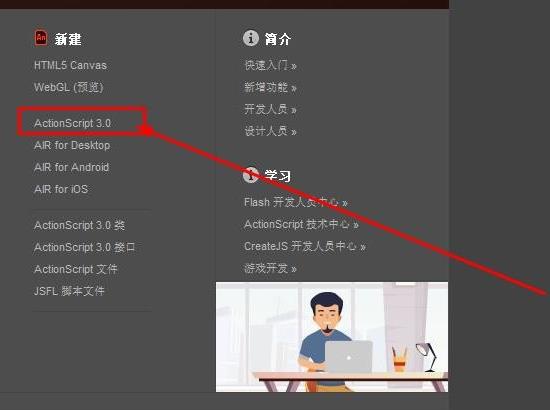The height and width of the screenshot is (410, 550).
Task: Open the 设计人员 link
Action: point(270,131)
